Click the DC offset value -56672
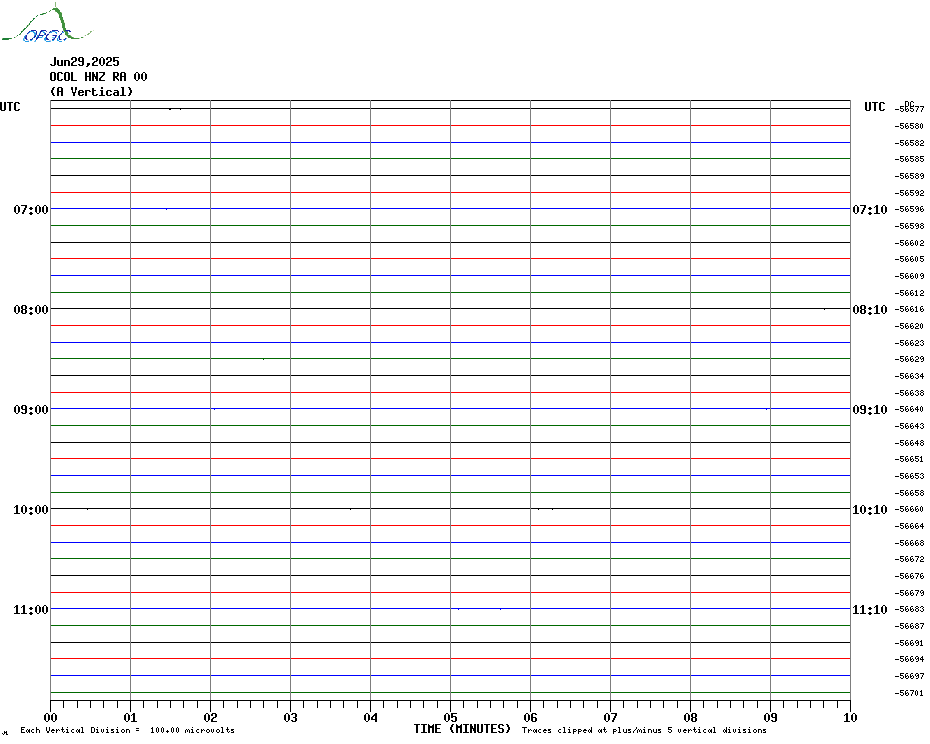930x744 pixels. point(909,559)
